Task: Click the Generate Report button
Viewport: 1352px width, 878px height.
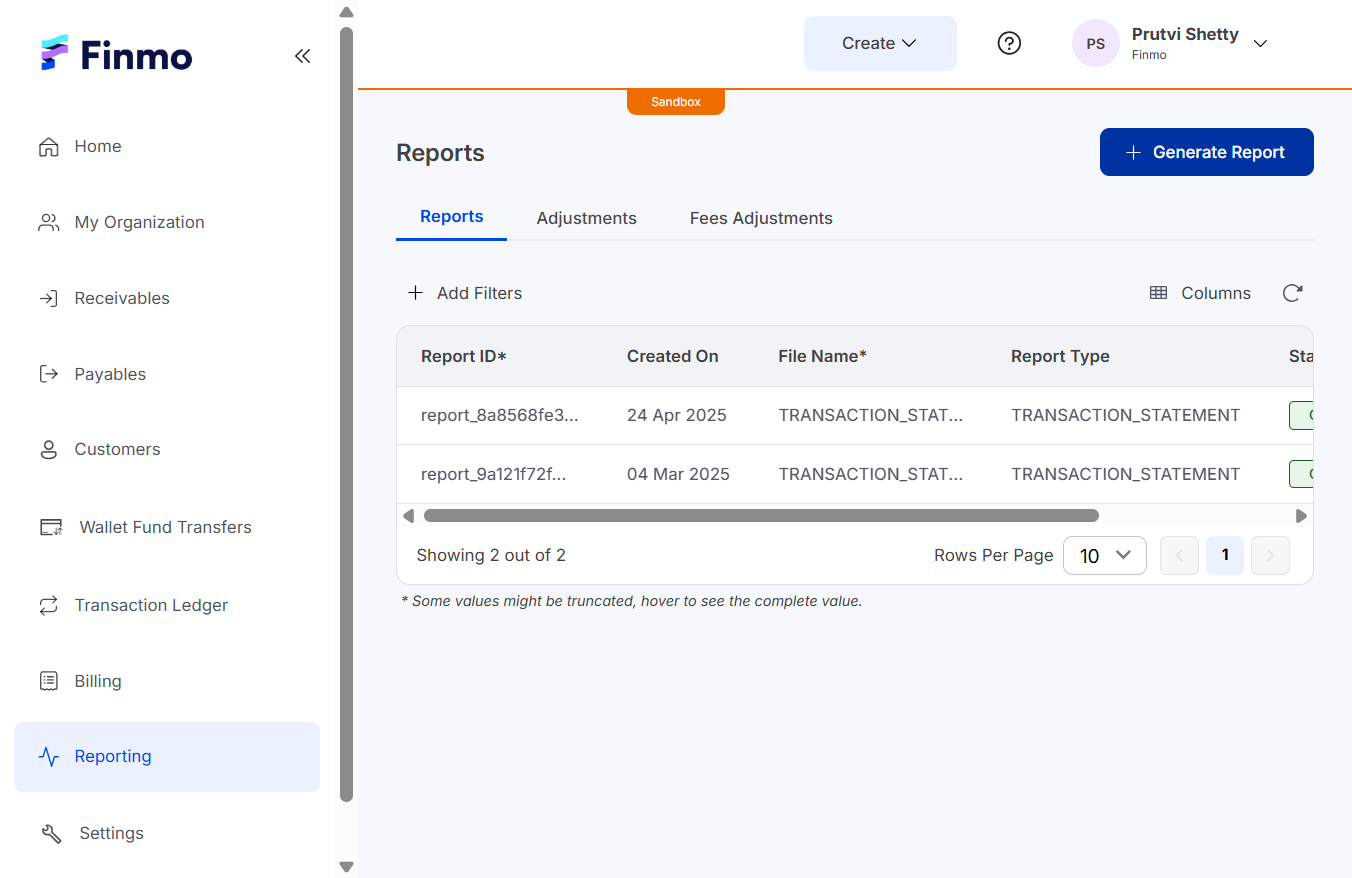Action: click(1207, 152)
